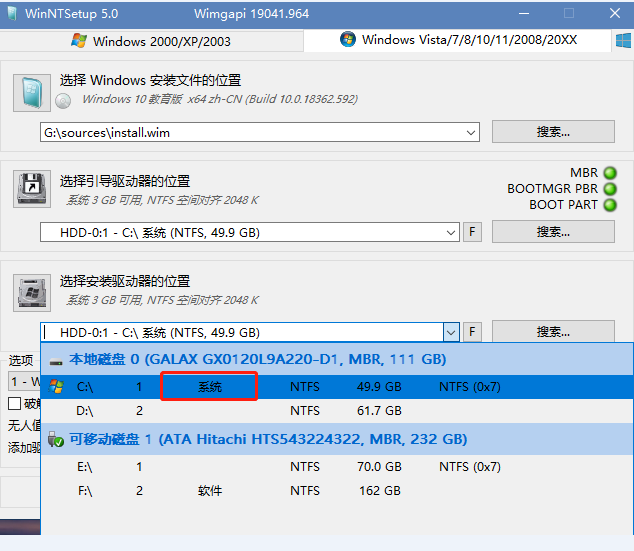Expand the G:\sources\install.wim dropdown arrow
The height and width of the screenshot is (551, 634).
tap(471, 133)
